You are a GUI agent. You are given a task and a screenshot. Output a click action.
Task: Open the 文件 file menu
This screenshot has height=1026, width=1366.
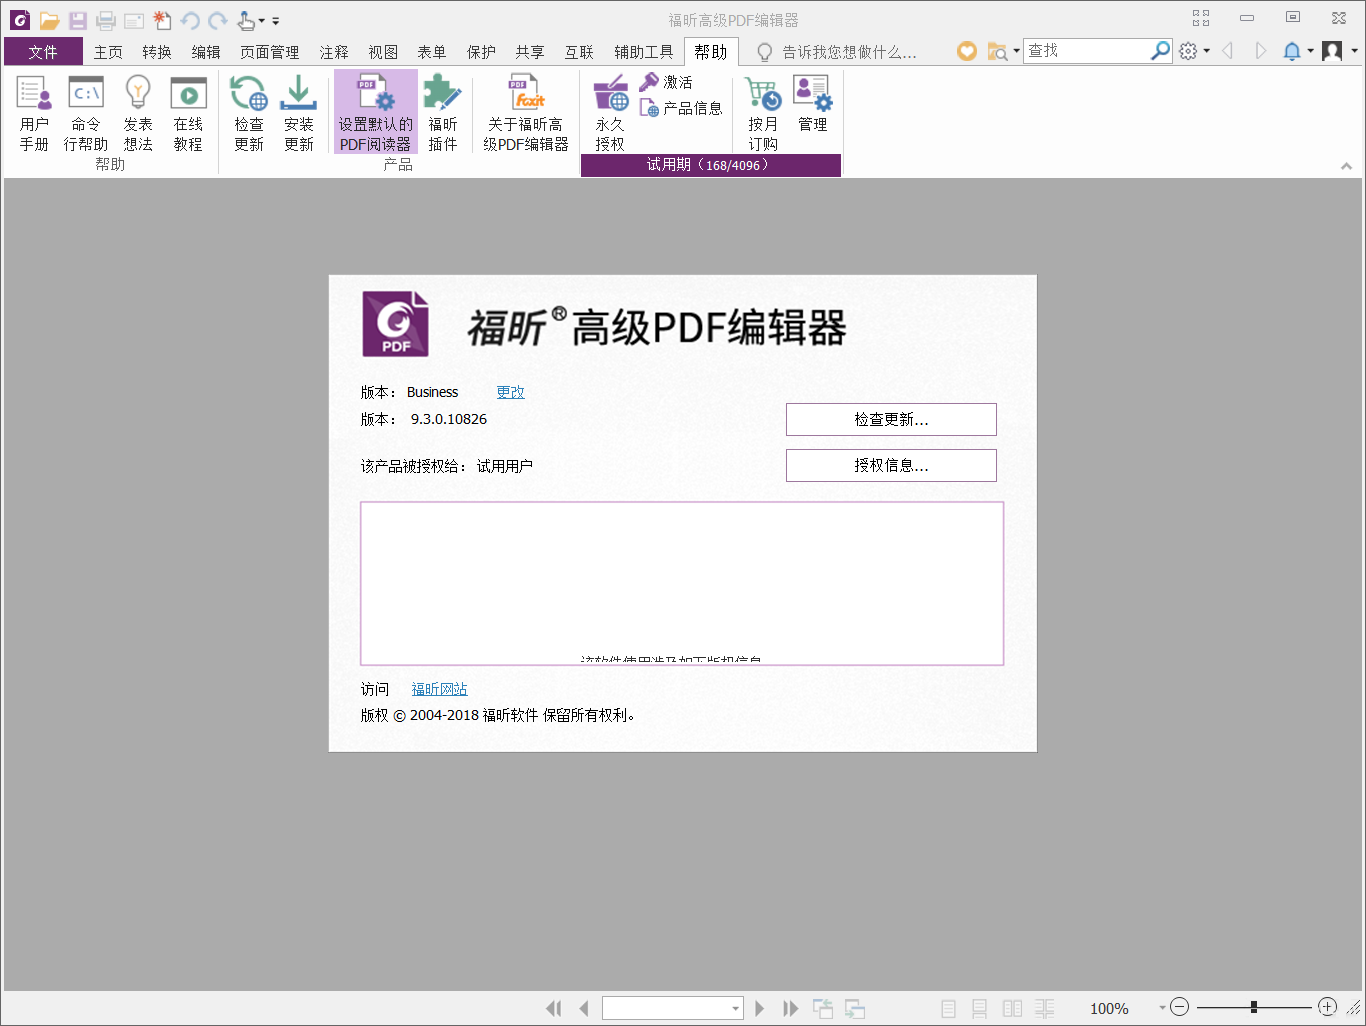(43, 52)
